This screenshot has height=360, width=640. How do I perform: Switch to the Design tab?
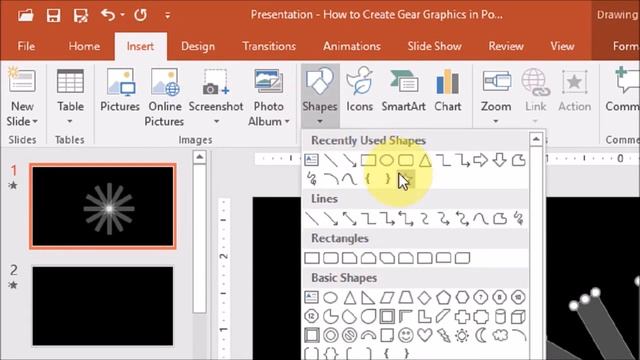198,46
